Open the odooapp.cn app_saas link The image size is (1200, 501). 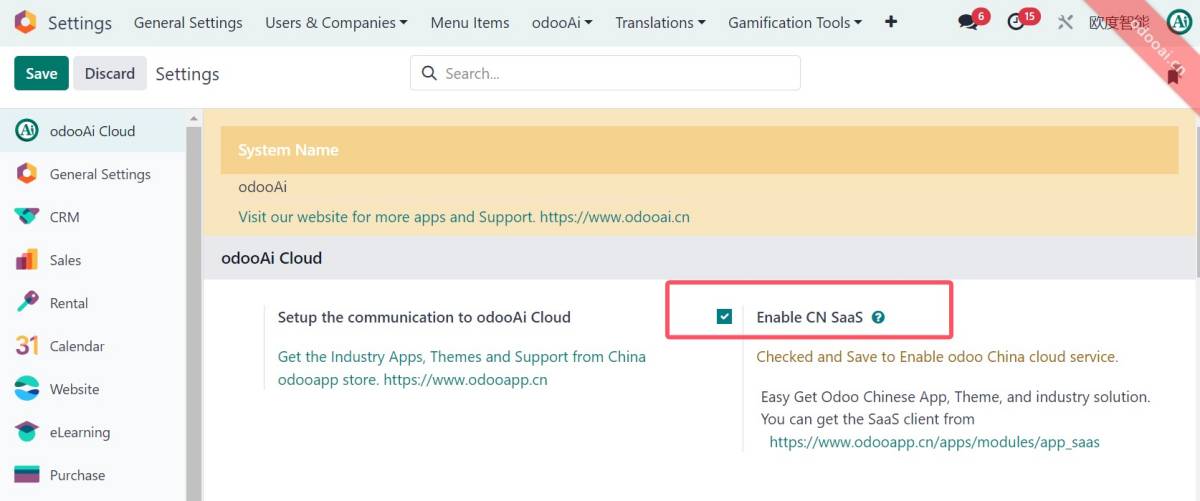pyautogui.click(x=934, y=441)
